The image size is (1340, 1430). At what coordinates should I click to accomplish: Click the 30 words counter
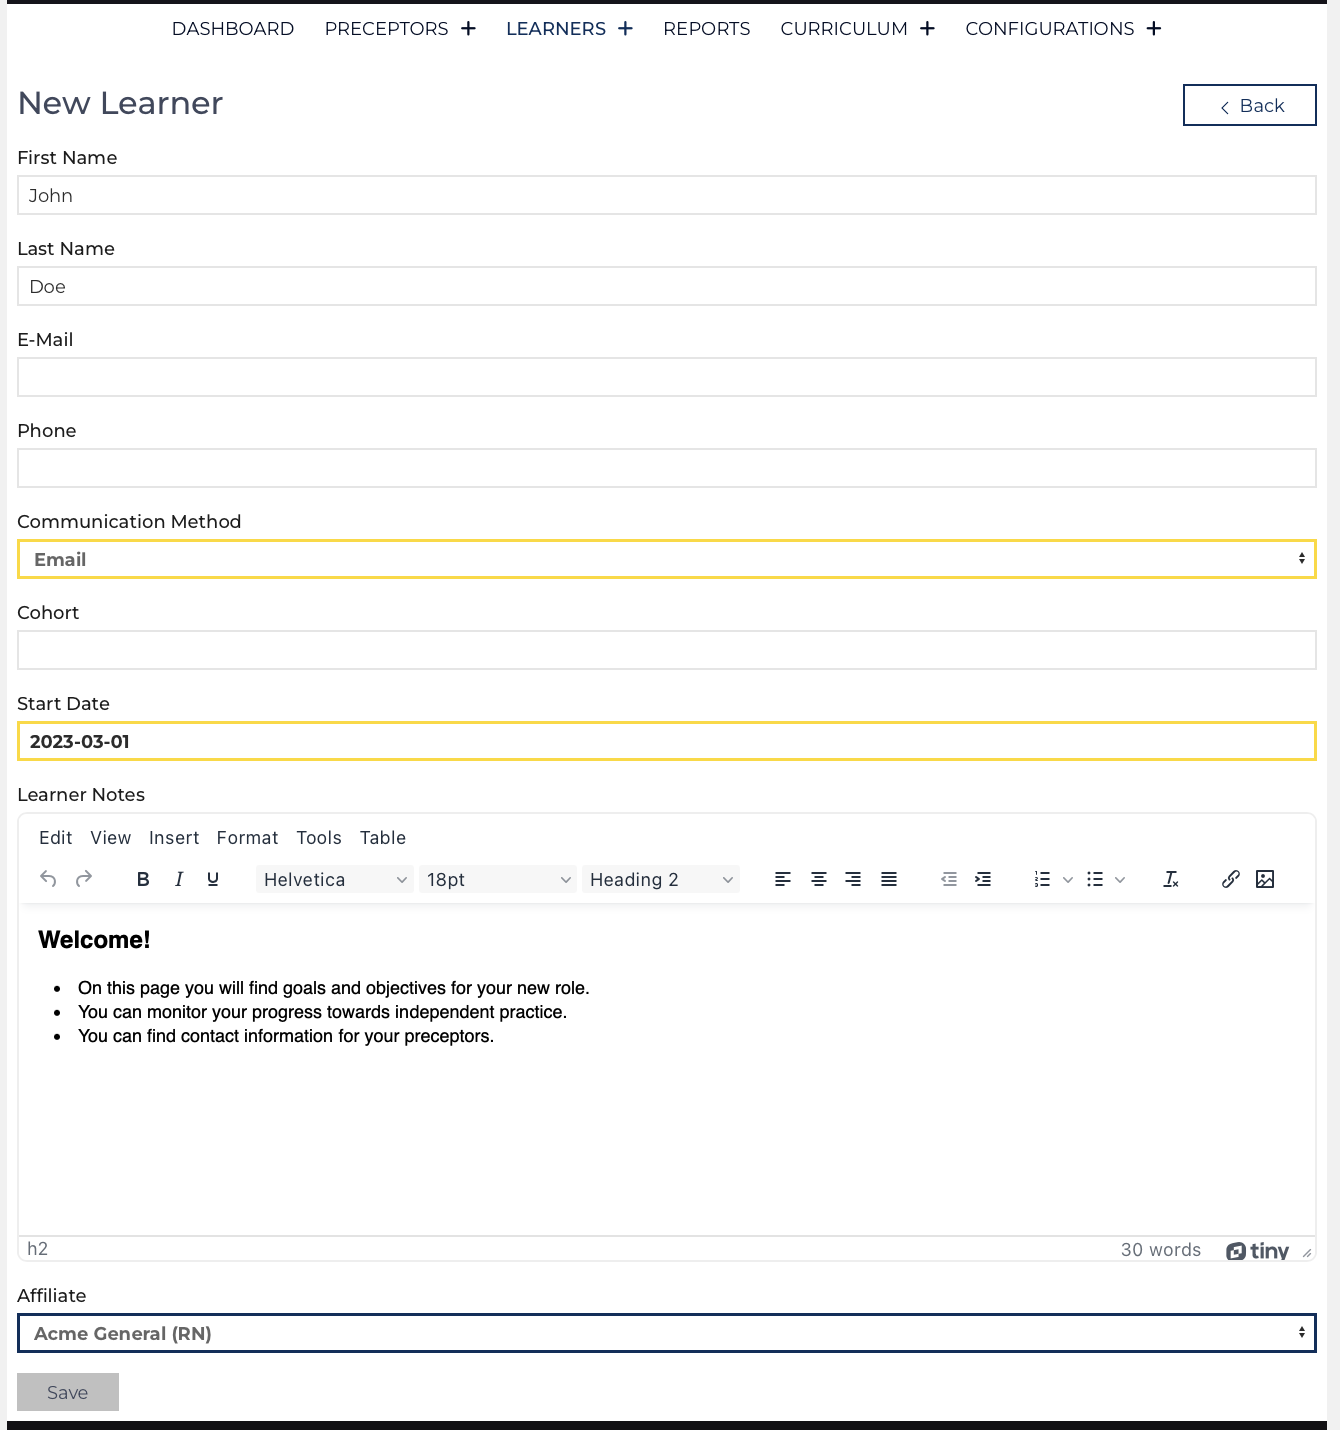point(1161,1250)
